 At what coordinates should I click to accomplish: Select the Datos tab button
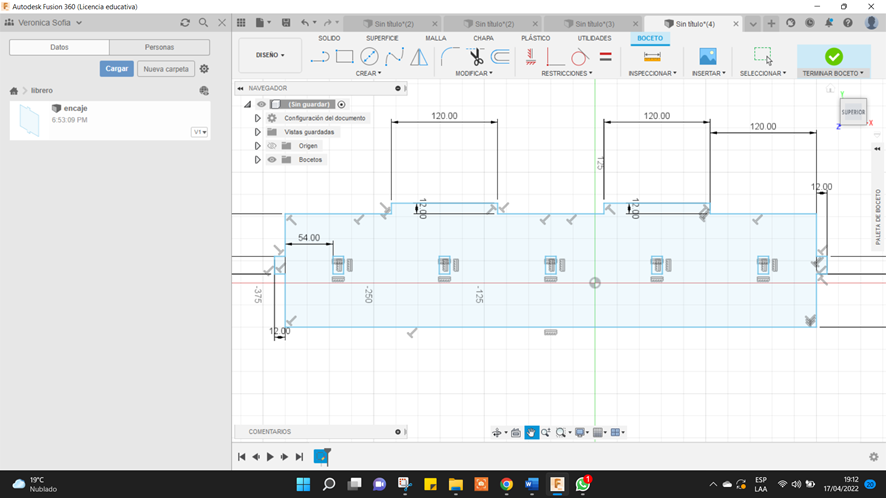point(59,47)
